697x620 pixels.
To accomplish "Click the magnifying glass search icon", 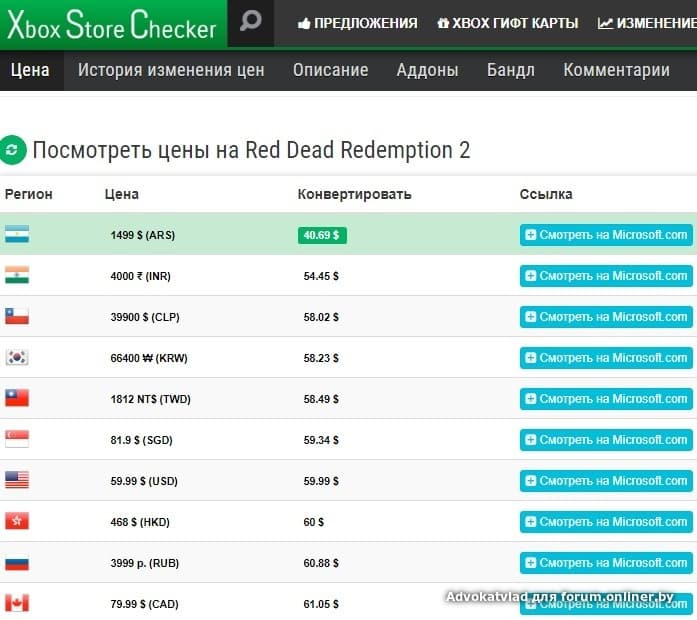I will point(250,22).
